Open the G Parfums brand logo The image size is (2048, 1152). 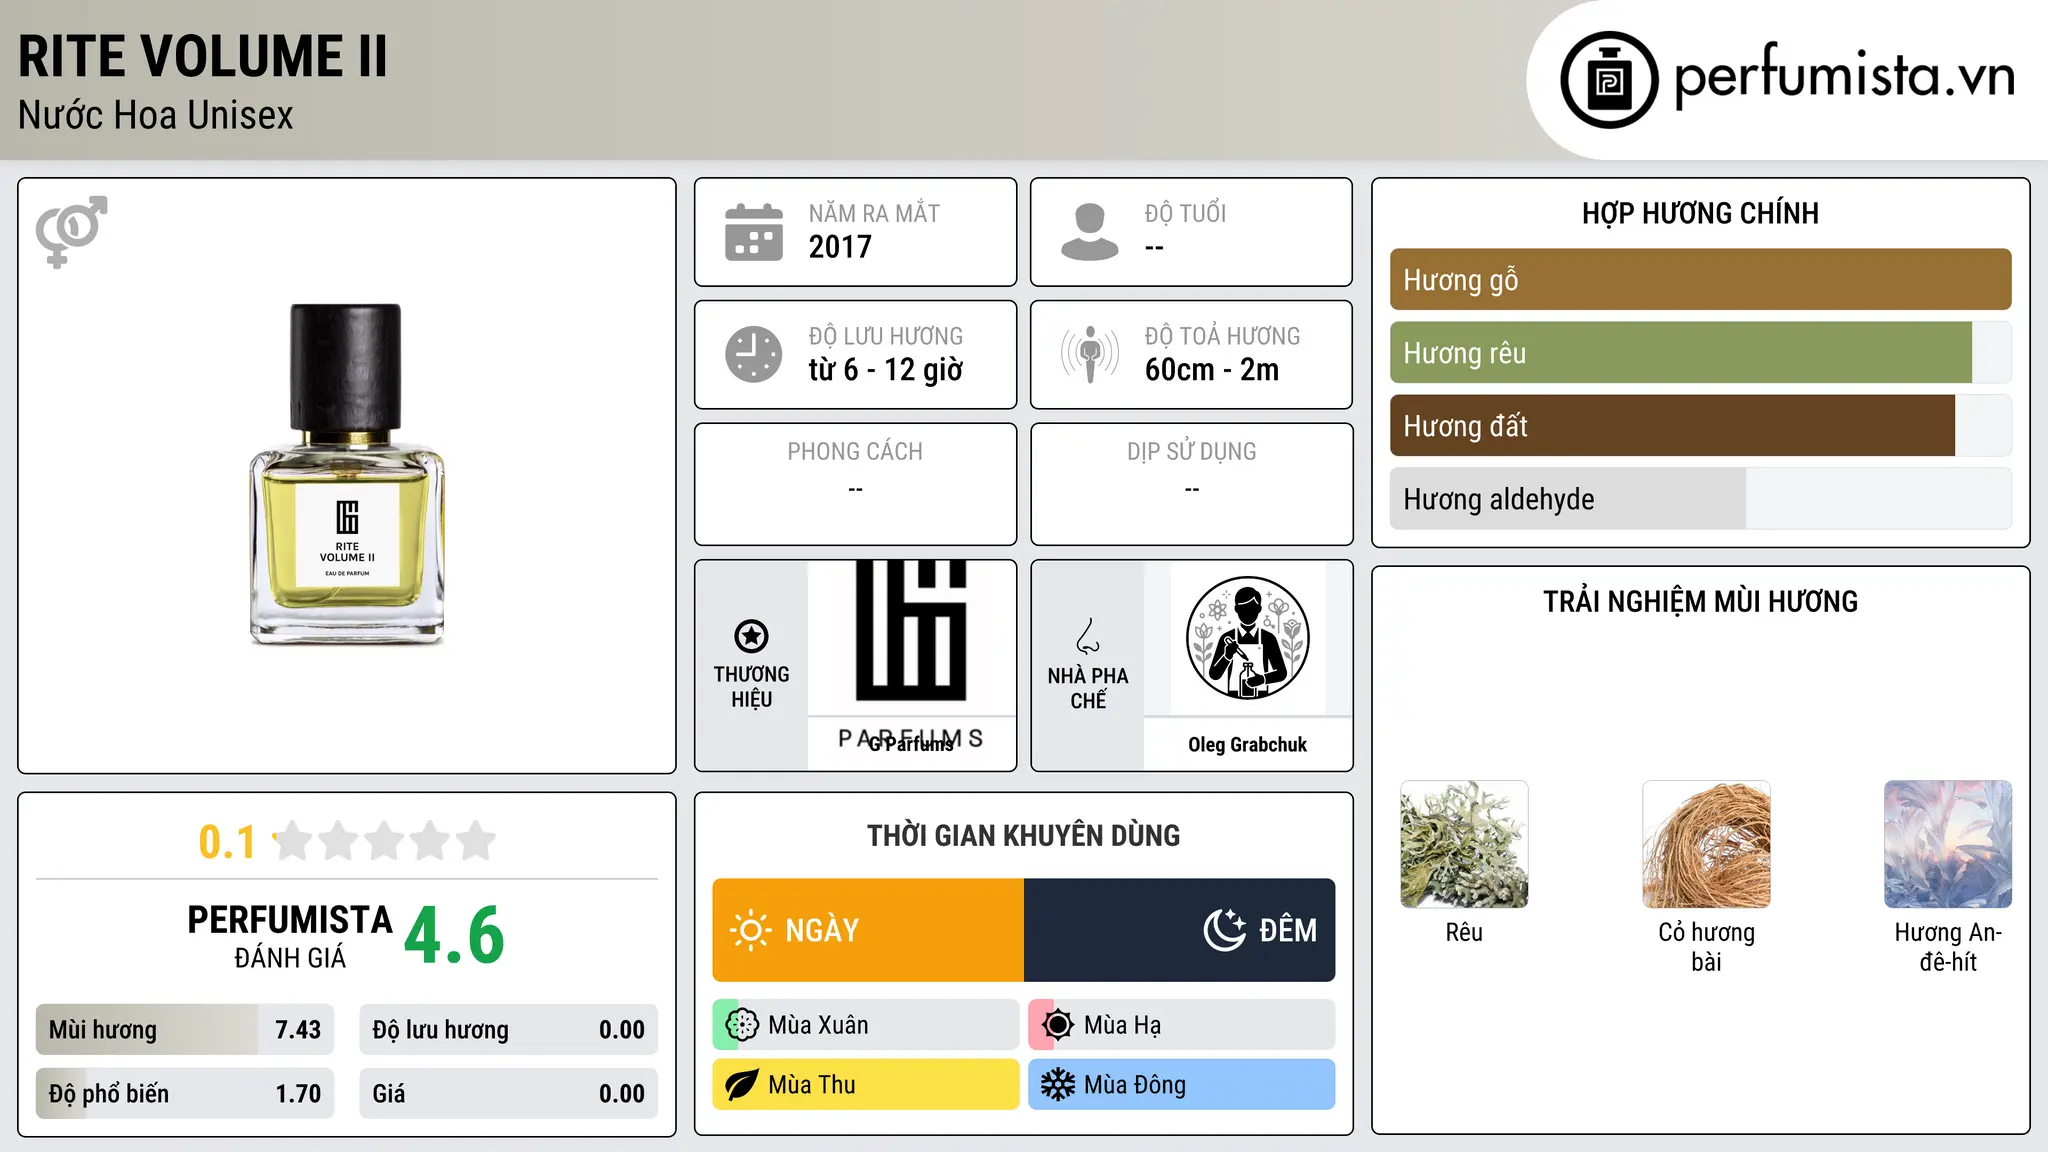[x=911, y=637]
